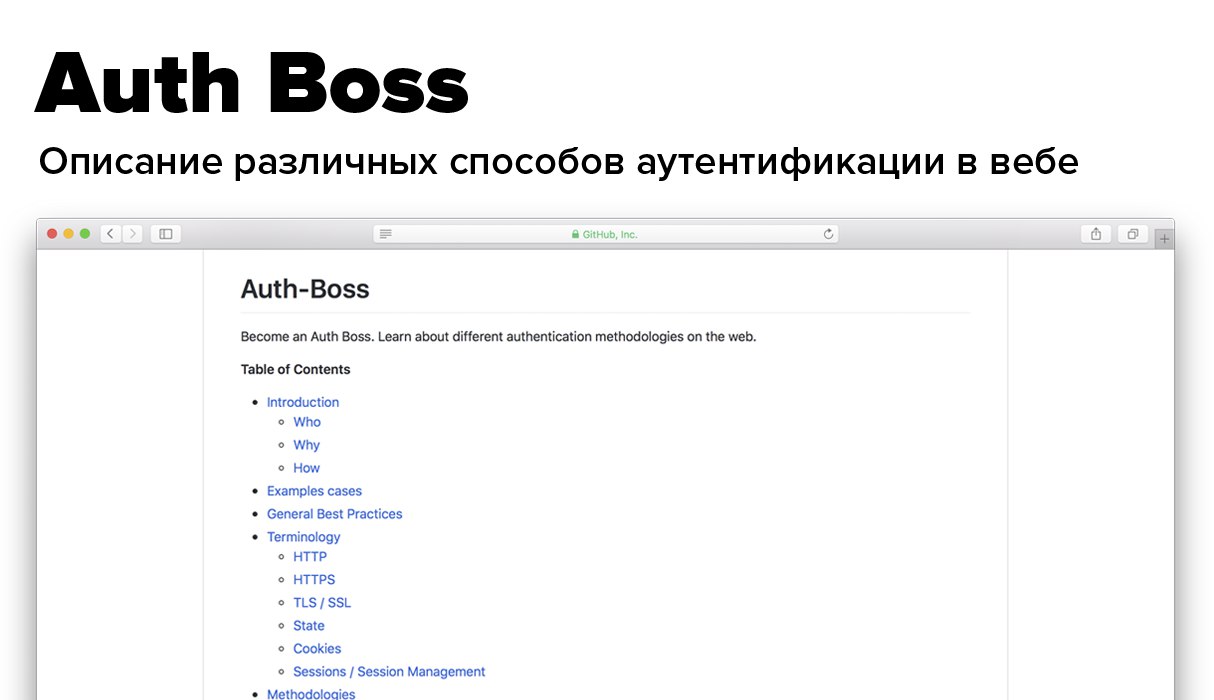Minimize Safari with the yellow button
This screenshot has height=700, width=1214.
click(69, 234)
